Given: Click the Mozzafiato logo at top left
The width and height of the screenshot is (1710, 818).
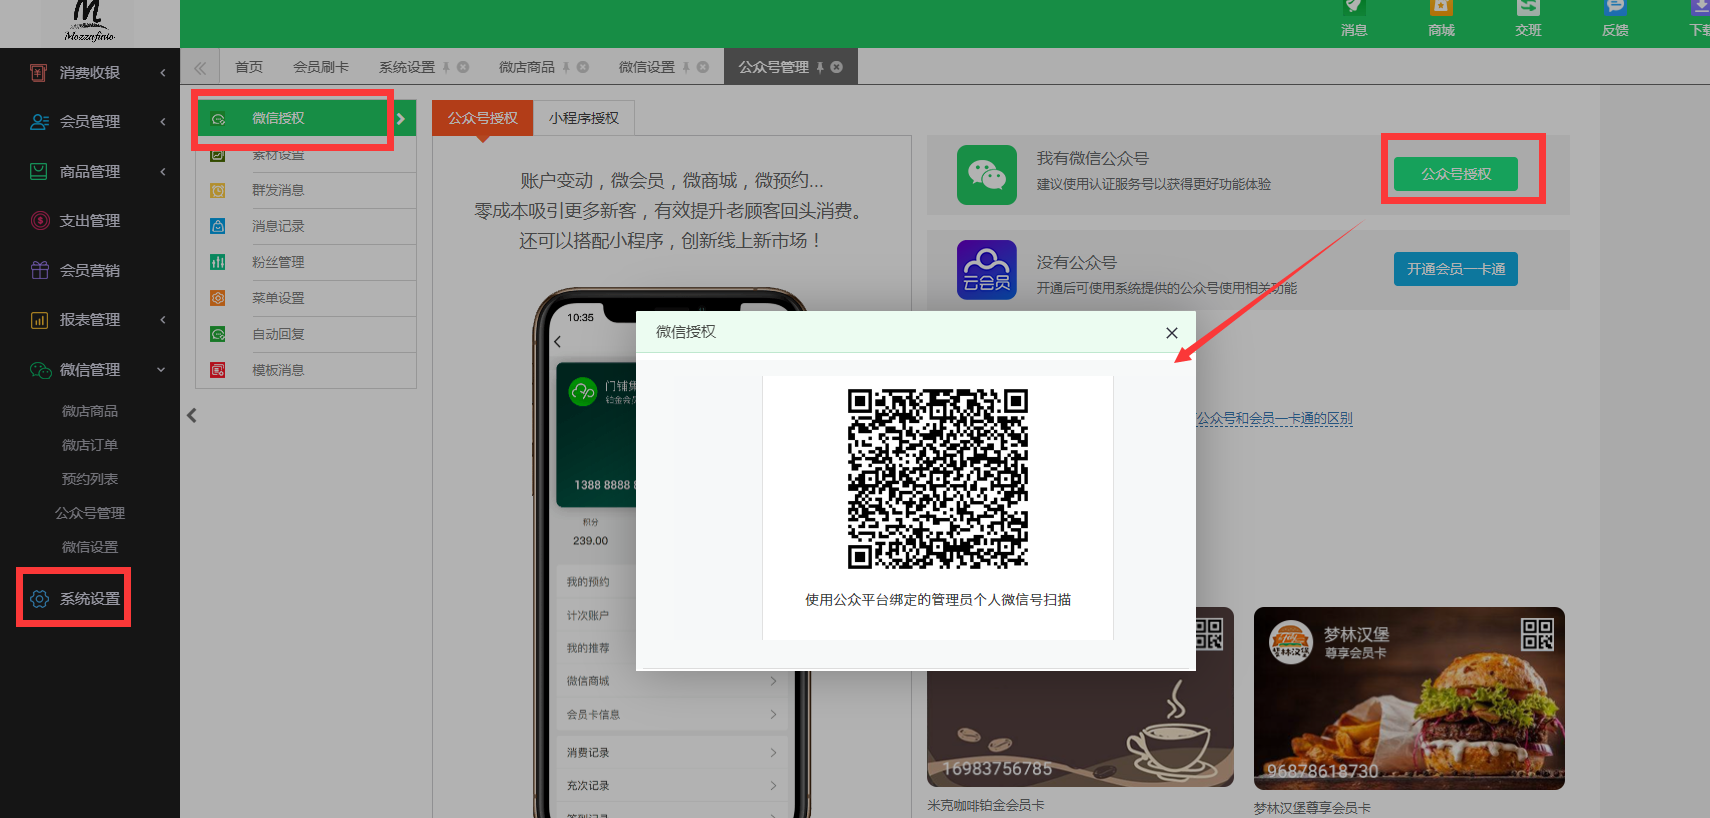Looking at the screenshot, I should [x=89, y=21].
